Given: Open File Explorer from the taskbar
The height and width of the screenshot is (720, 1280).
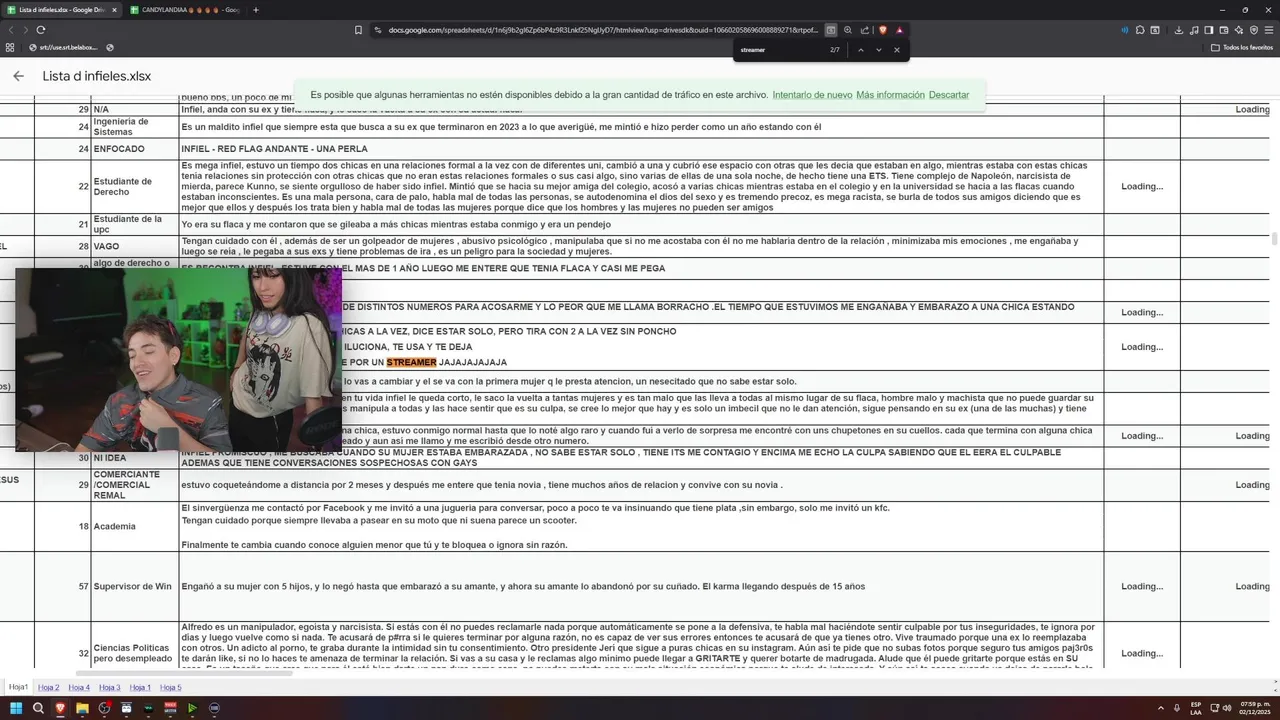Looking at the screenshot, I should point(82,708).
